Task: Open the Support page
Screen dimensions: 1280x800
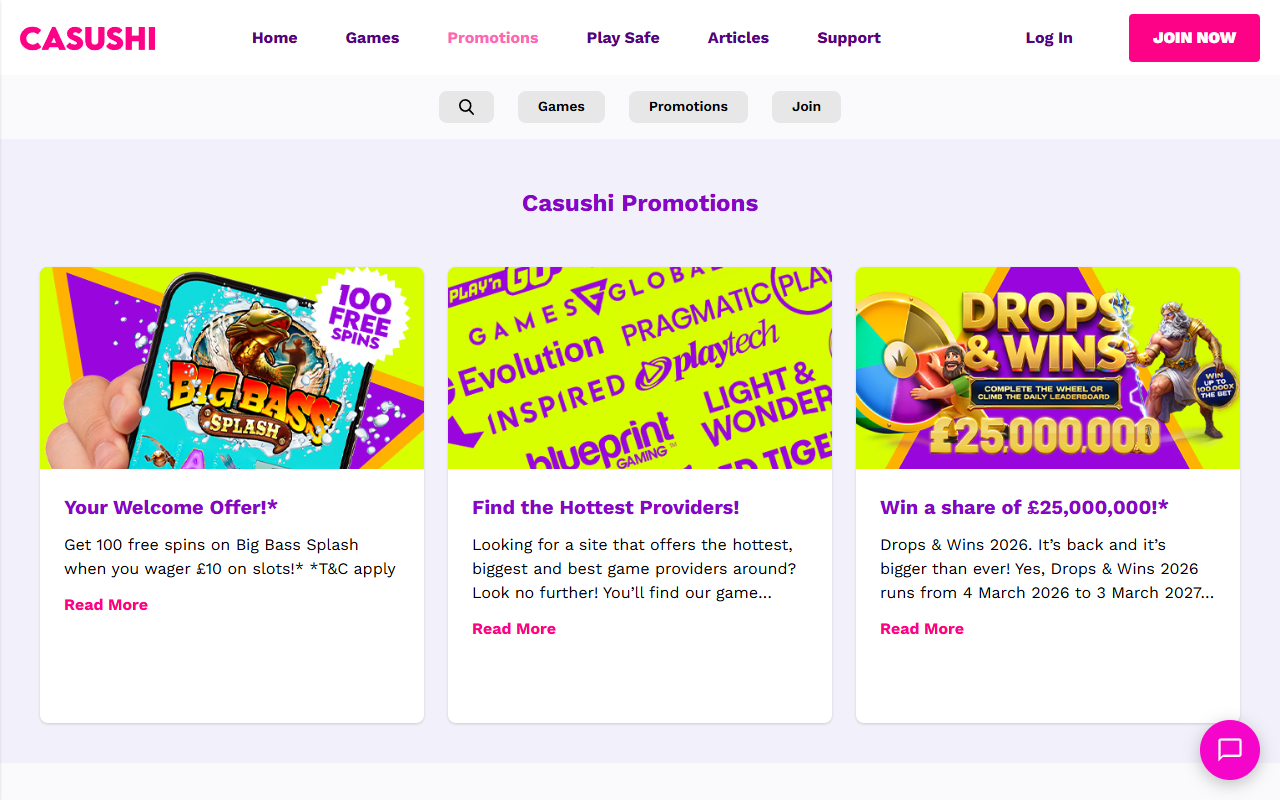Action: pyautogui.click(x=849, y=37)
